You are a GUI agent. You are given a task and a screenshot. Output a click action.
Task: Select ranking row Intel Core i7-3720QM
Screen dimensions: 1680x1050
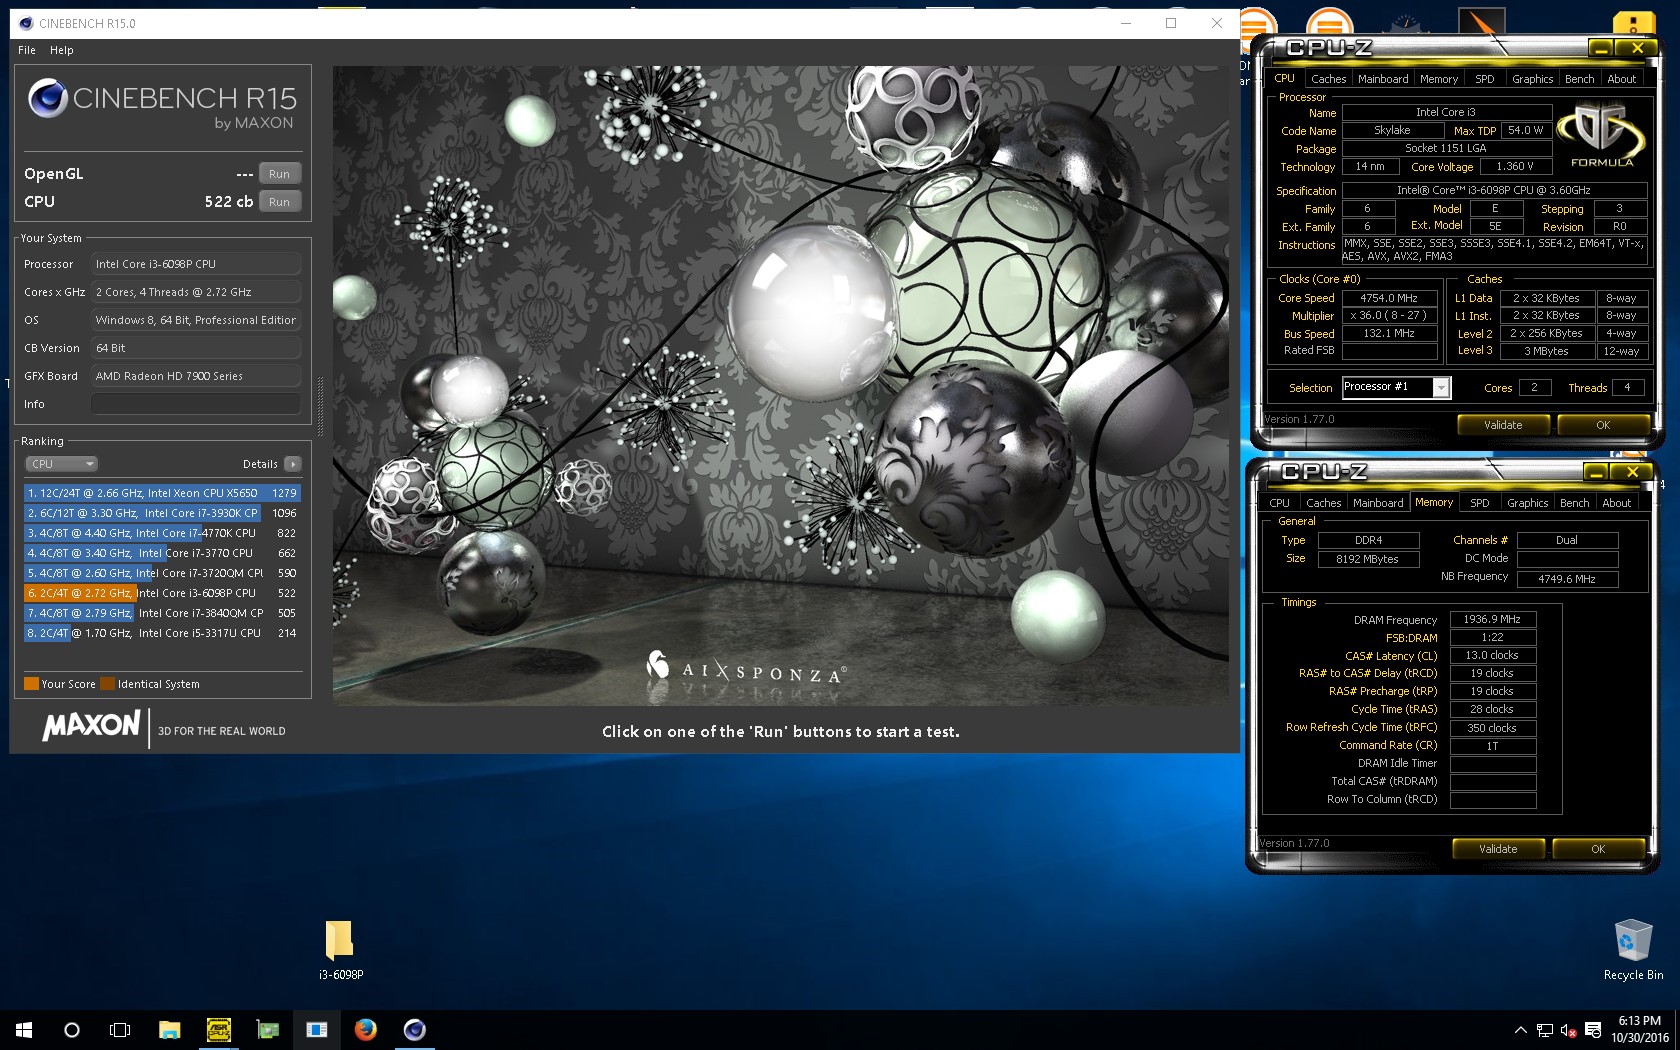coord(162,573)
